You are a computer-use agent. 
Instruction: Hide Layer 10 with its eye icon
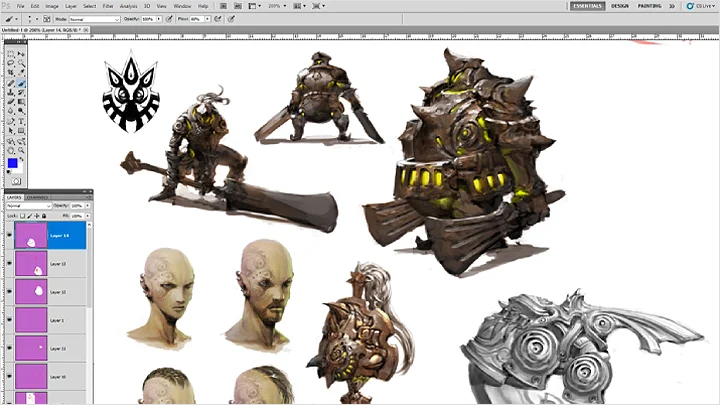point(9,377)
